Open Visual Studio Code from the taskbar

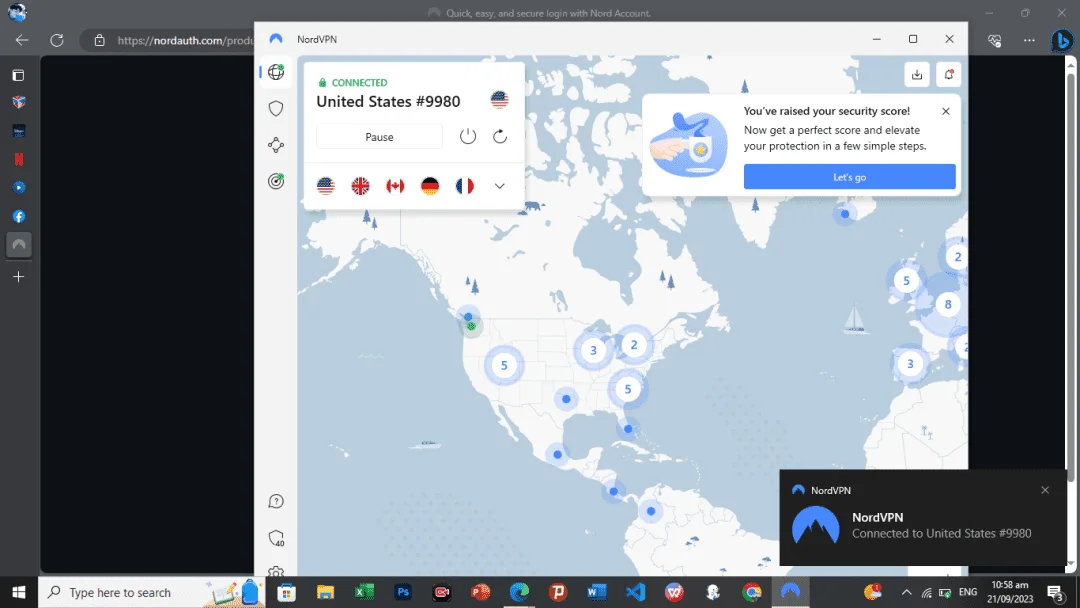coord(636,592)
